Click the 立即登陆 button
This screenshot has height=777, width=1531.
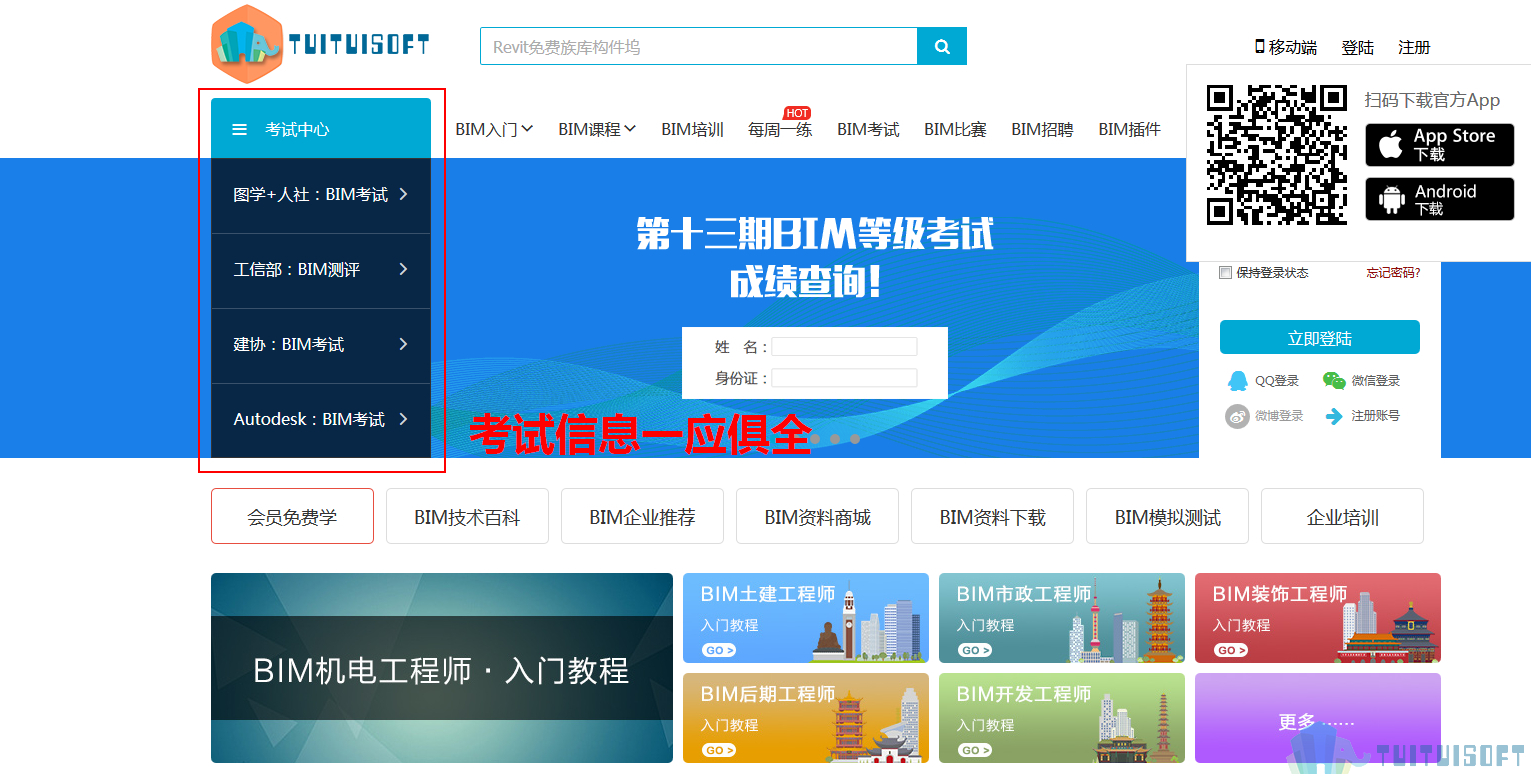coord(1320,337)
